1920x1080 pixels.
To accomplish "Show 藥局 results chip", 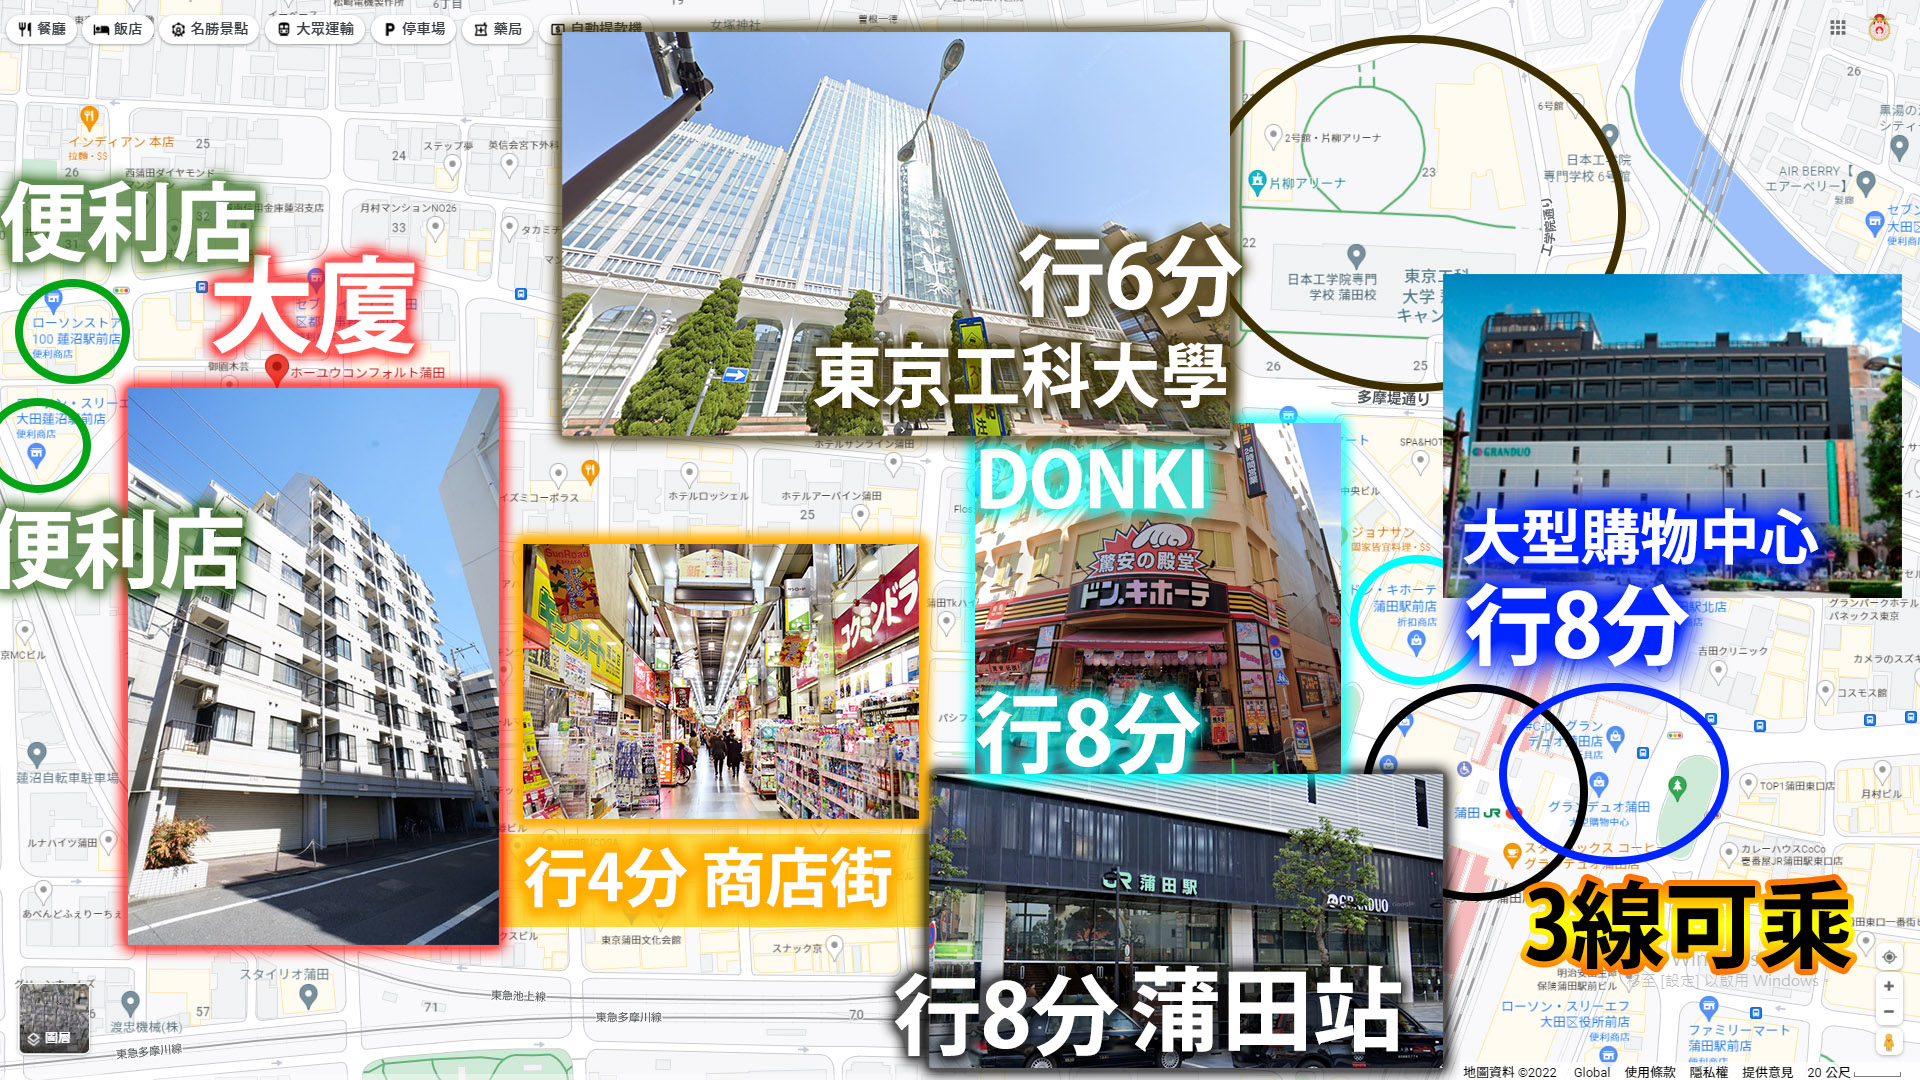I will 498,29.
